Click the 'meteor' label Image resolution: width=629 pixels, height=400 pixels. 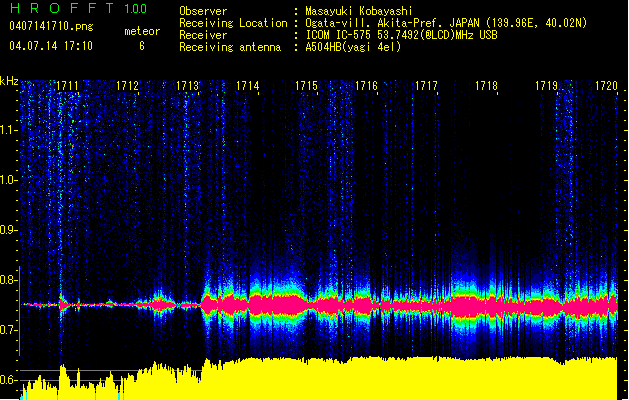point(142,31)
